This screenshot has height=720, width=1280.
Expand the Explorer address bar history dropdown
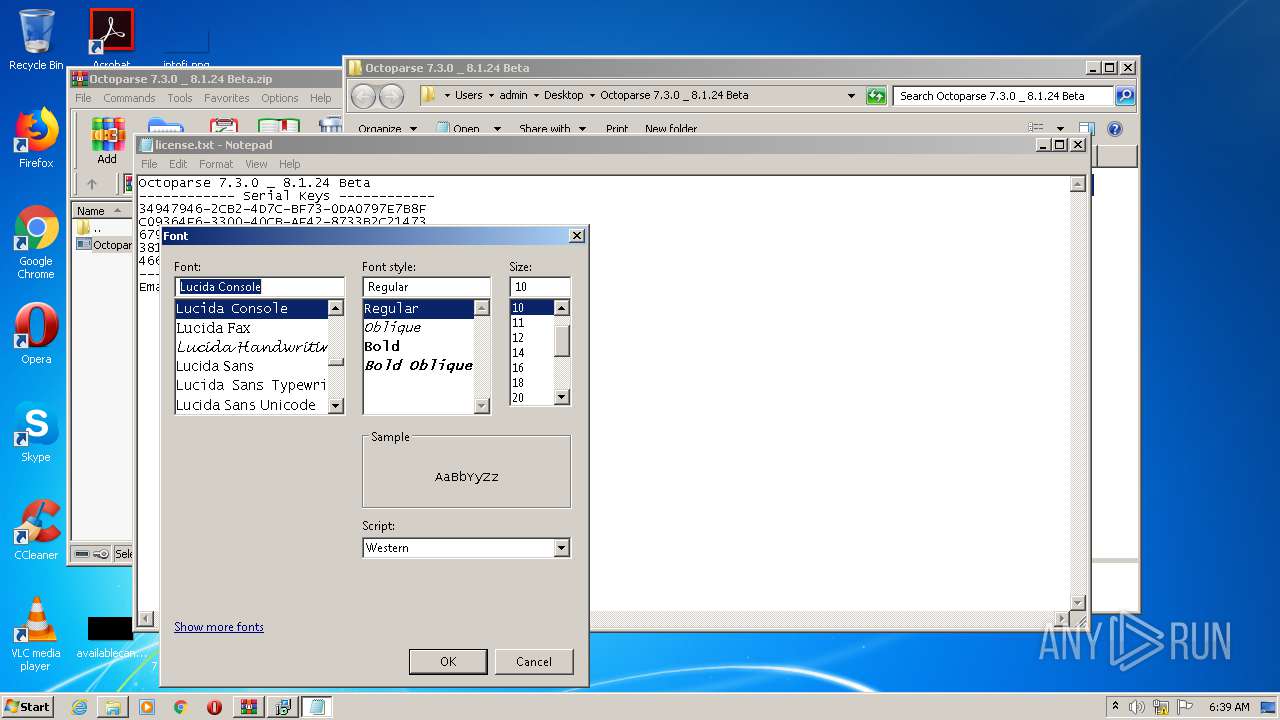pos(851,96)
